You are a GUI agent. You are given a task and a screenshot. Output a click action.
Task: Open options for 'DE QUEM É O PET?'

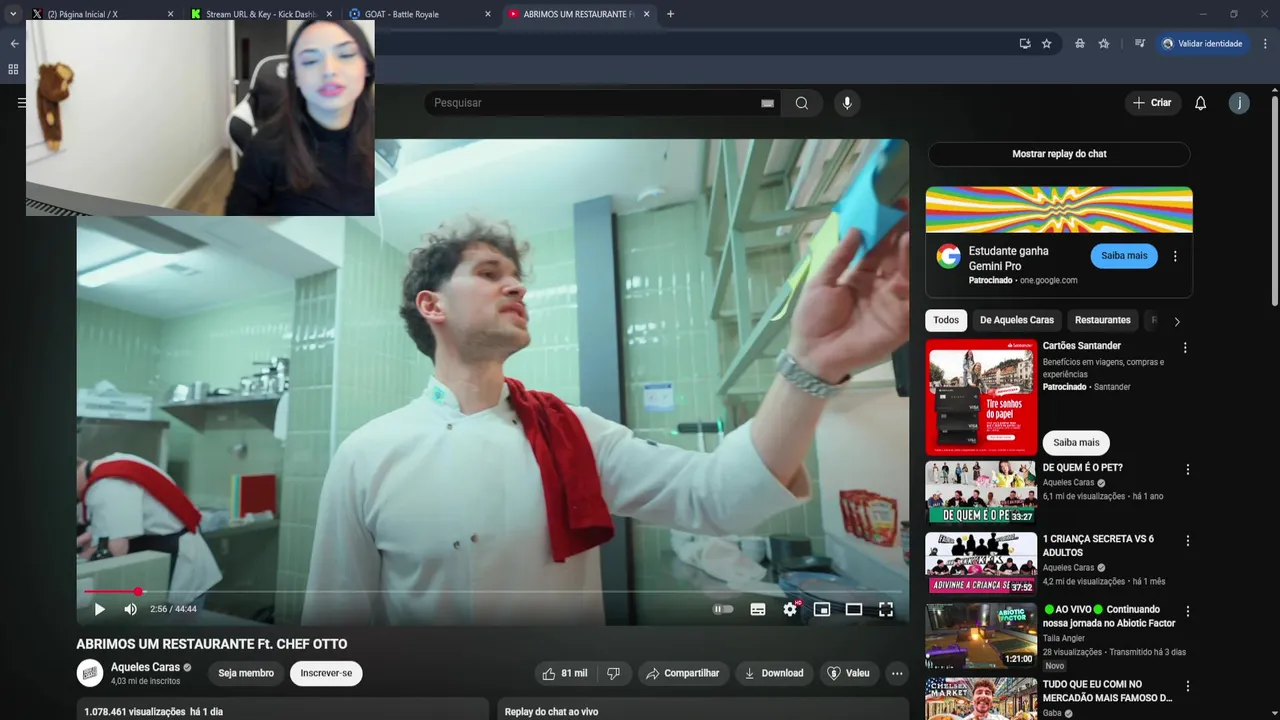[x=1188, y=469]
